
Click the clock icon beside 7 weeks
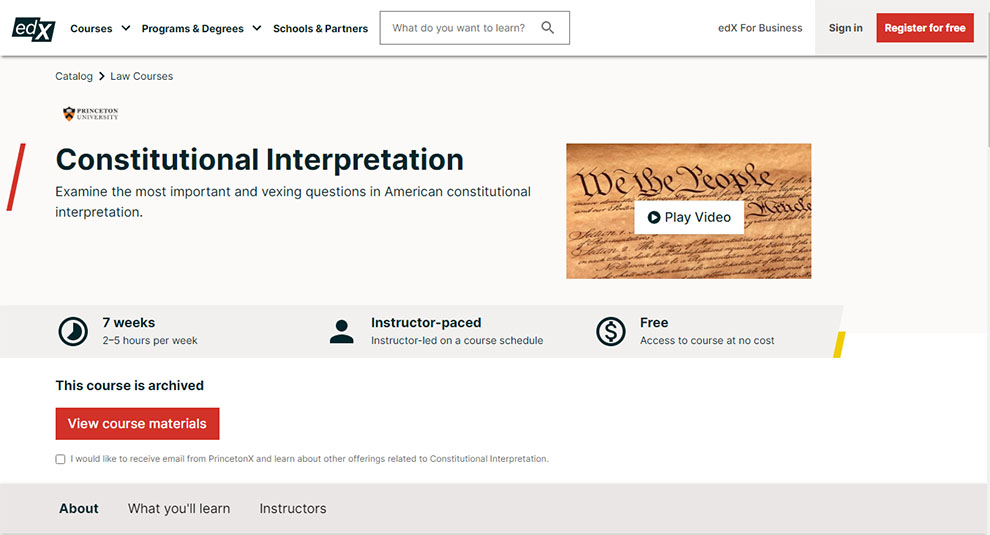point(73,332)
